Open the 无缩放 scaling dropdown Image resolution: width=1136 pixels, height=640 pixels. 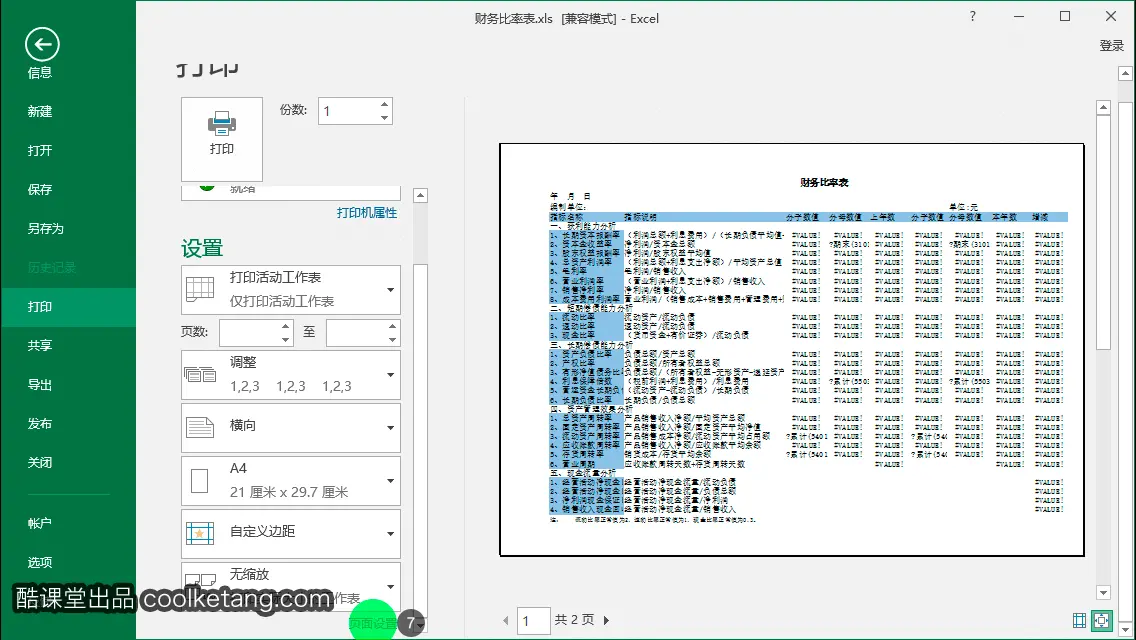coord(291,586)
